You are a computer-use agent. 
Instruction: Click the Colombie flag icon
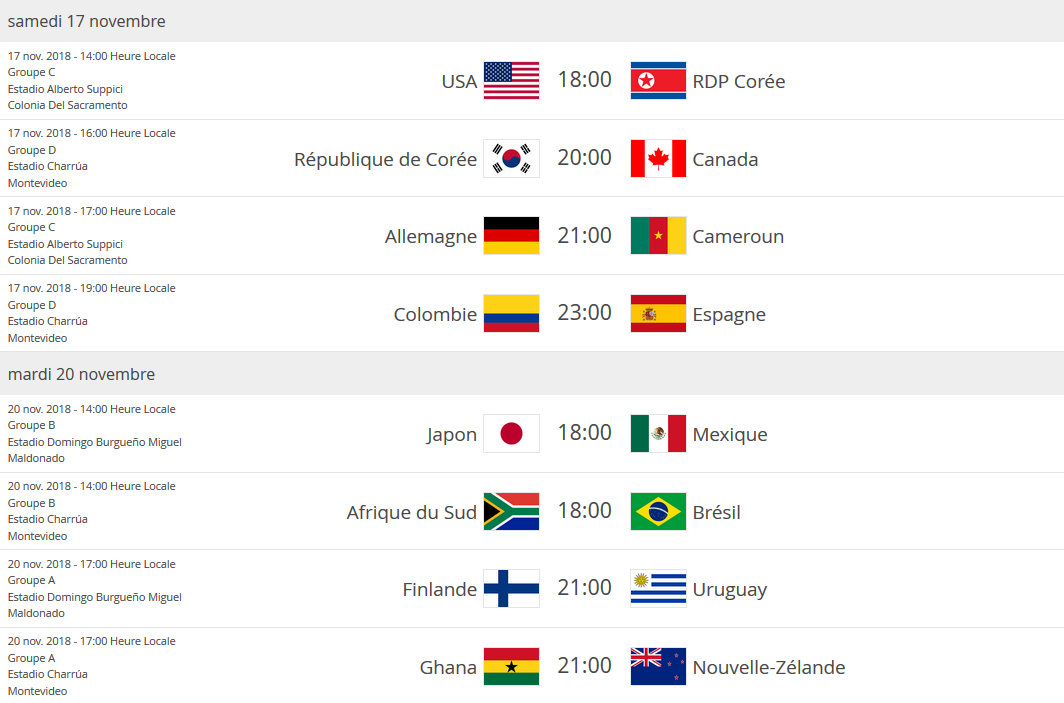point(511,314)
